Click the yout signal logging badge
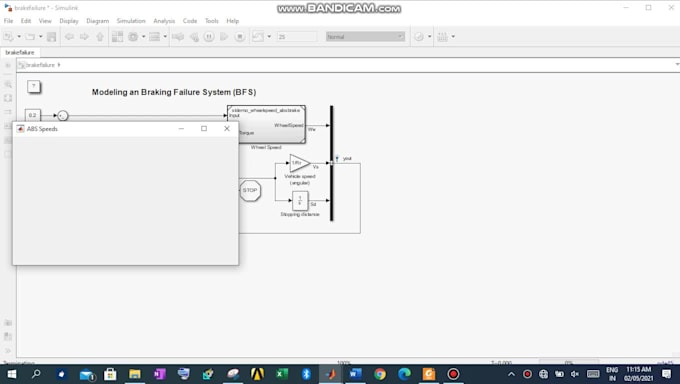Screen dimensions: 680x384 point(337,159)
